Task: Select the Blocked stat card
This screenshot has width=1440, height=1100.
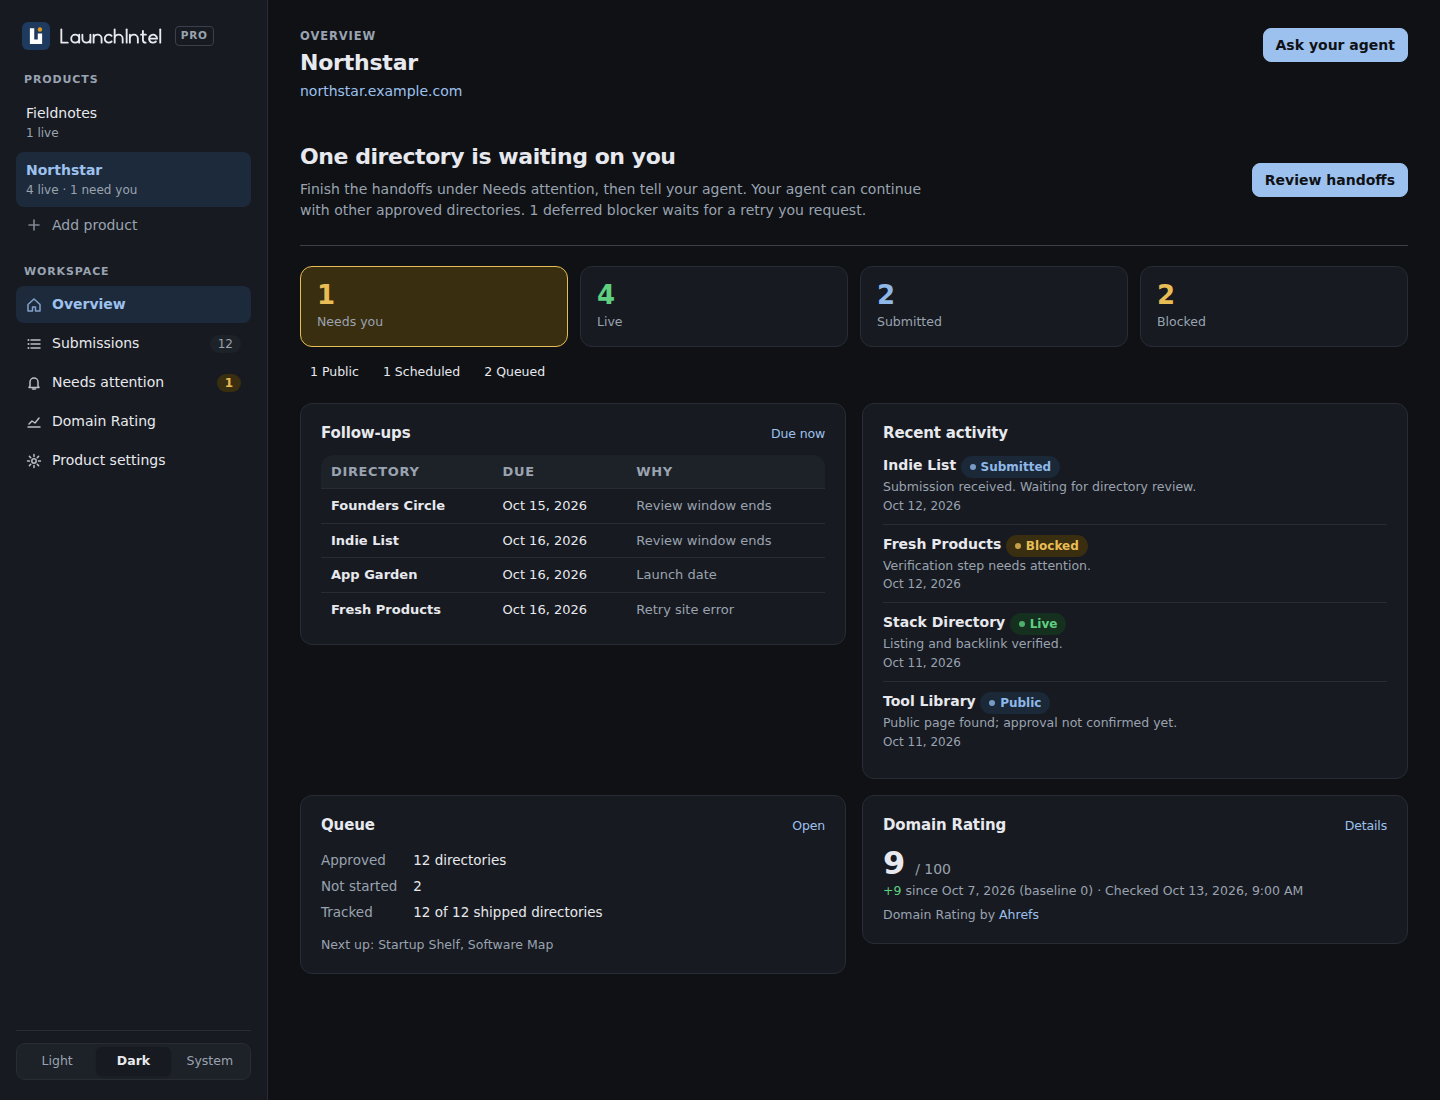Action: click(x=1274, y=307)
